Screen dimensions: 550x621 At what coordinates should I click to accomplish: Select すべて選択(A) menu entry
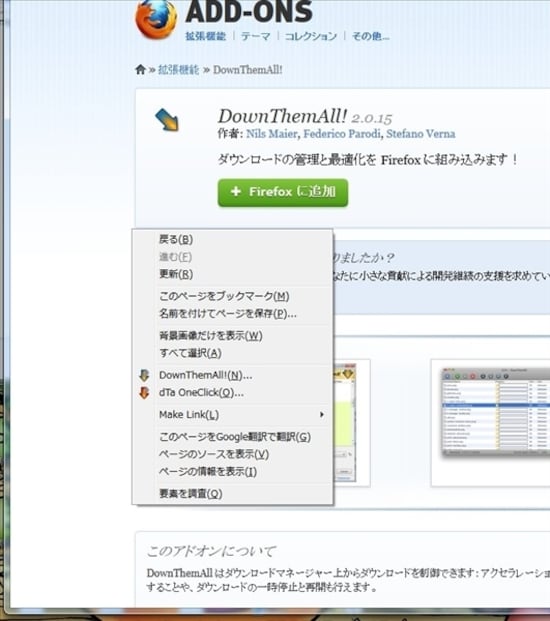point(233,353)
